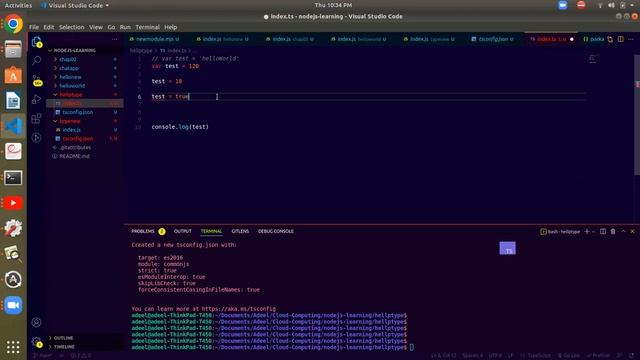The width and height of the screenshot is (640, 360).
Task: Open the launch profile dropdown next to plus
Action: click(594, 231)
